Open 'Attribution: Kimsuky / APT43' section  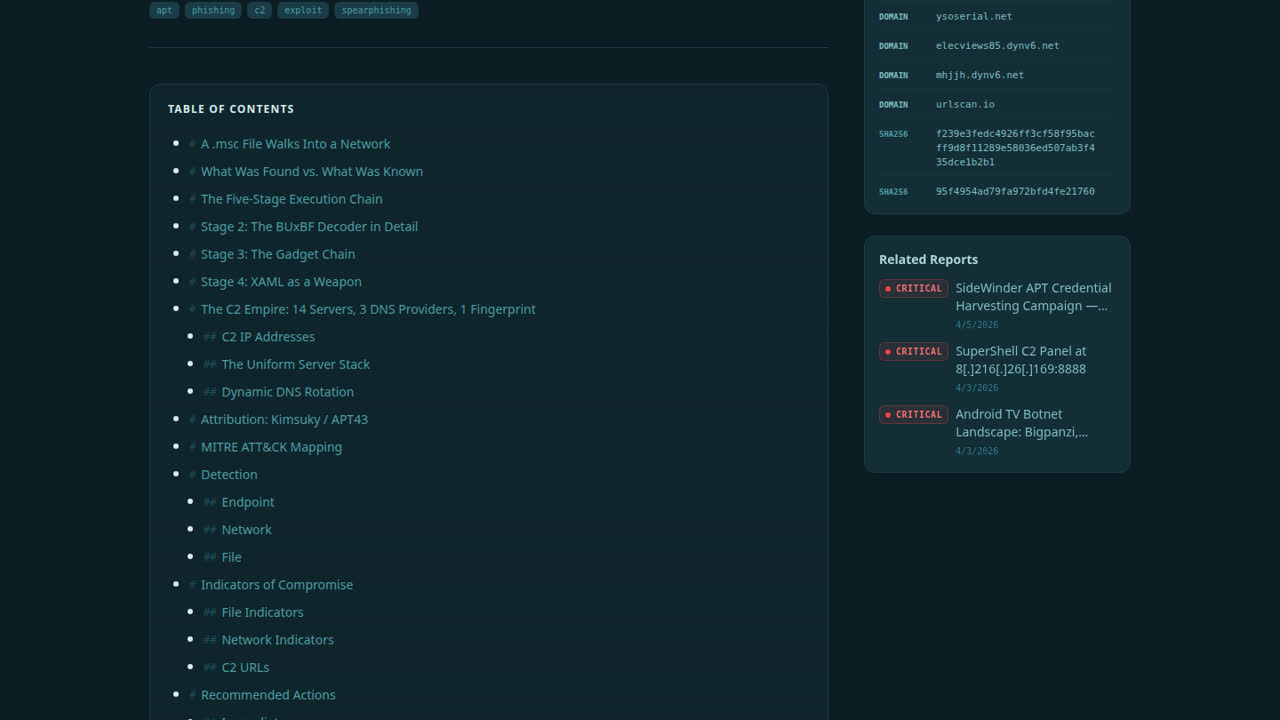(284, 419)
